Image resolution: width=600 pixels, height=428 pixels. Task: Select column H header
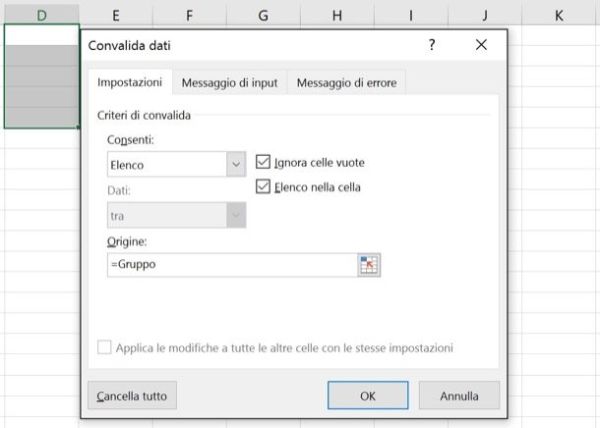coord(336,15)
